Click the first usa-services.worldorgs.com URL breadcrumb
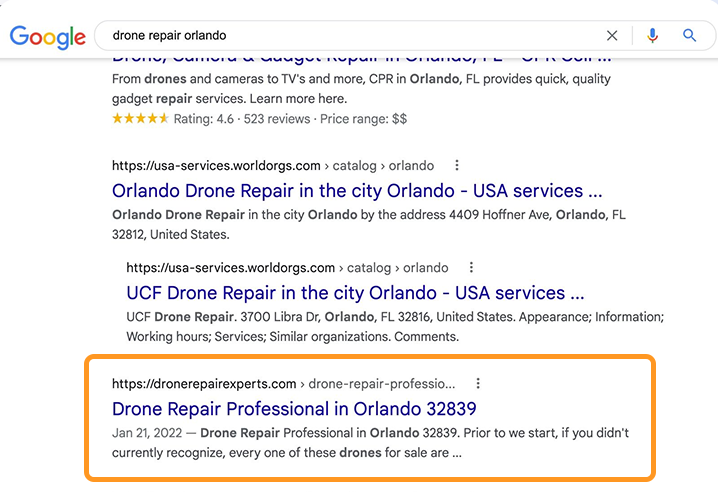 (x=273, y=165)
